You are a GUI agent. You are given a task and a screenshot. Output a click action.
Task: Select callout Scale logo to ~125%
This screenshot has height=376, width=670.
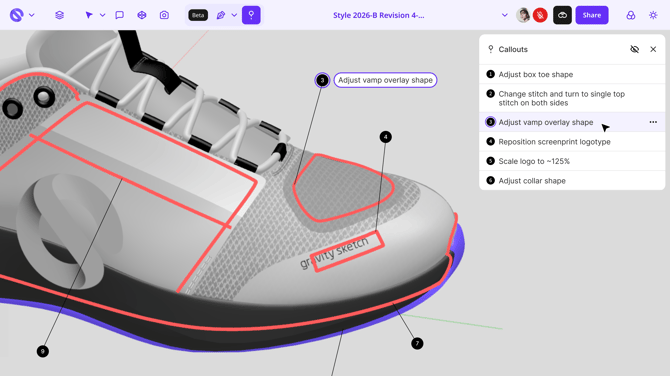[x=572, y=161]
